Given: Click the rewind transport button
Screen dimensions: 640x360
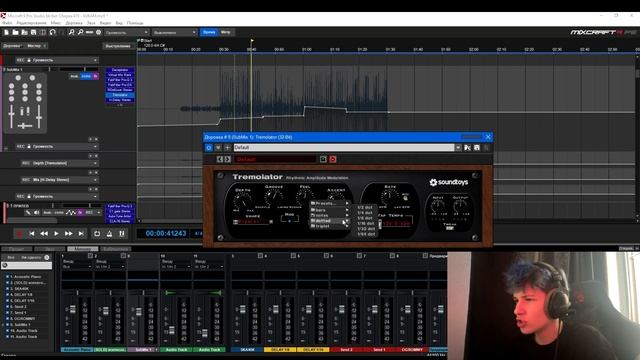Looking at the screenshot, I should (44, 233).
